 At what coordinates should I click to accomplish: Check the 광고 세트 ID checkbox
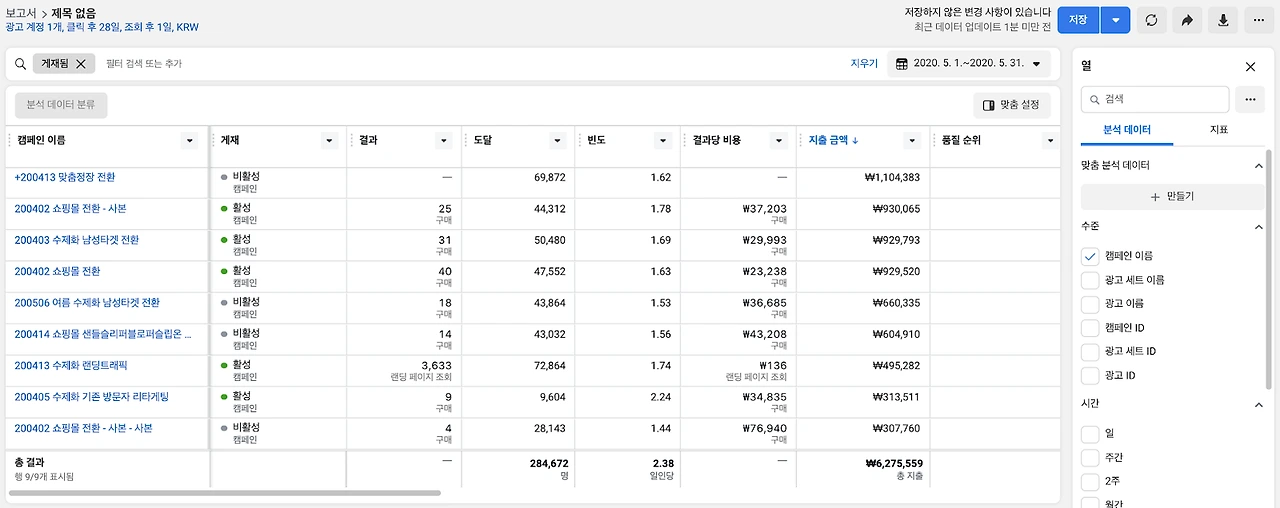point(1090,352)
